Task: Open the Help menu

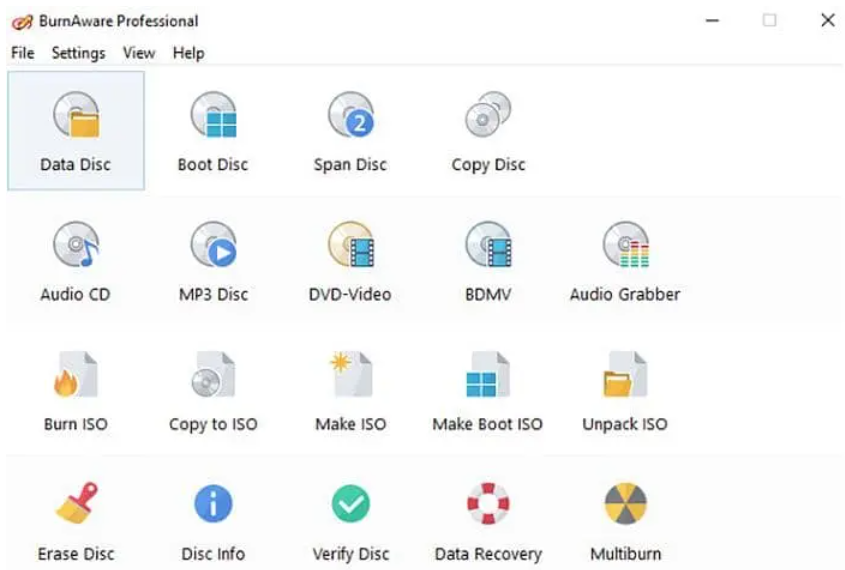Action: [x=189, y=53]
